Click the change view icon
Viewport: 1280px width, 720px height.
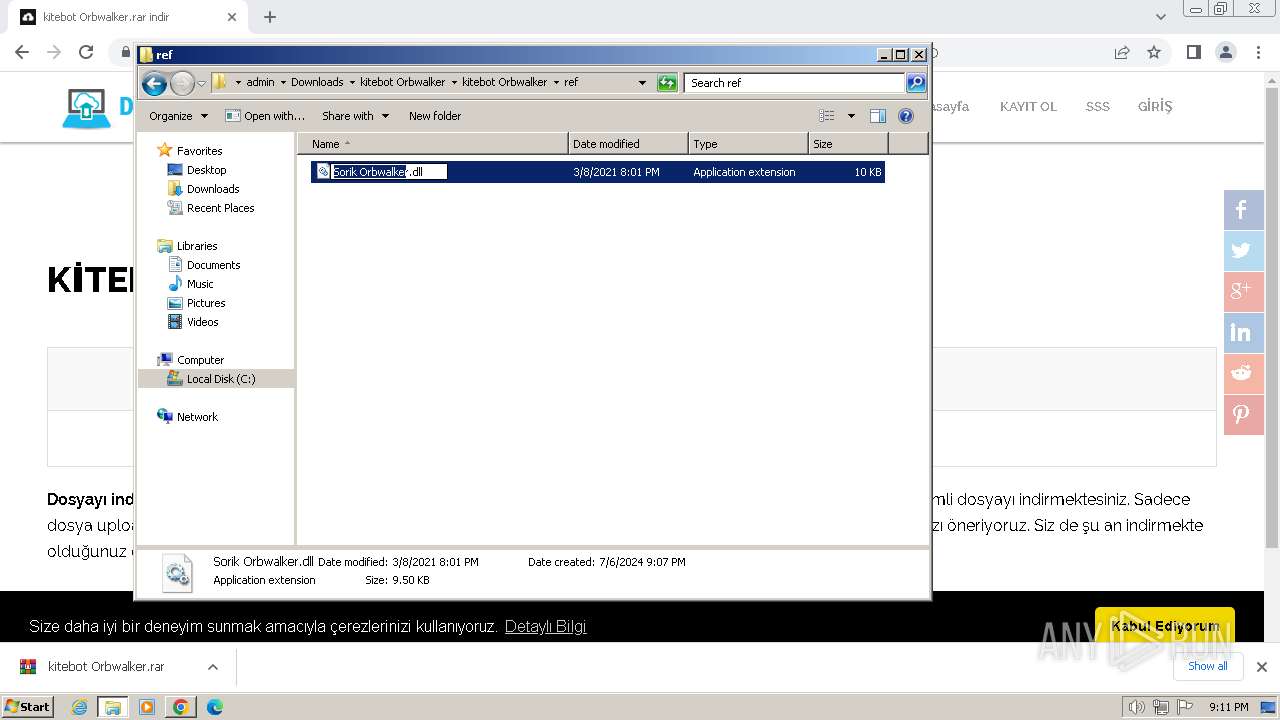click(x=827, y=116)
